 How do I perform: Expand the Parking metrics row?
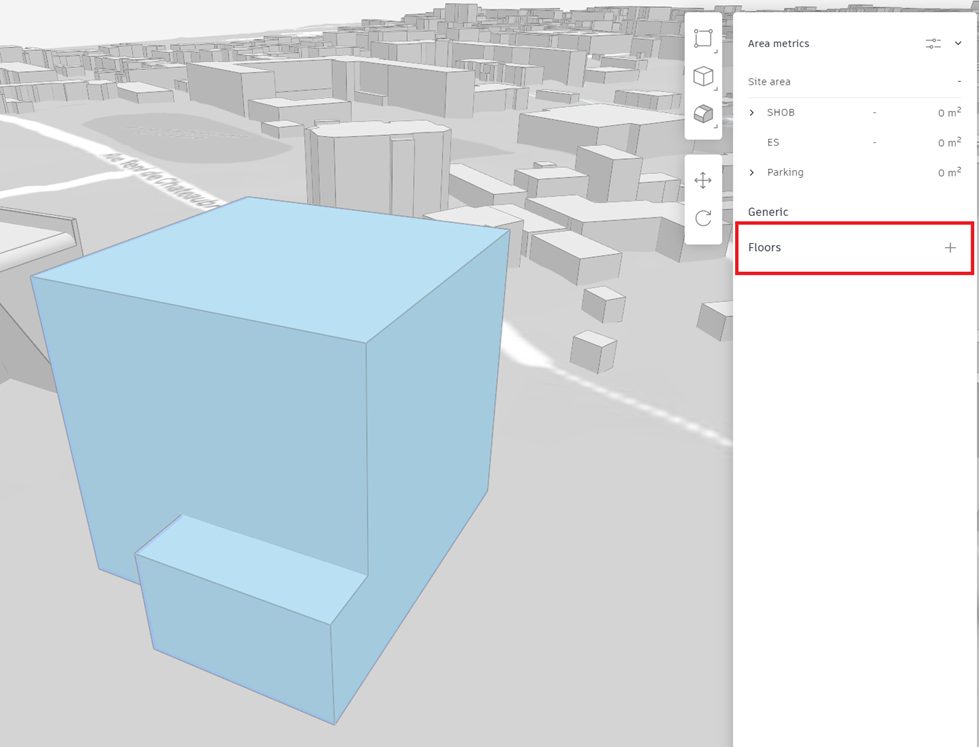click(752, 173)
